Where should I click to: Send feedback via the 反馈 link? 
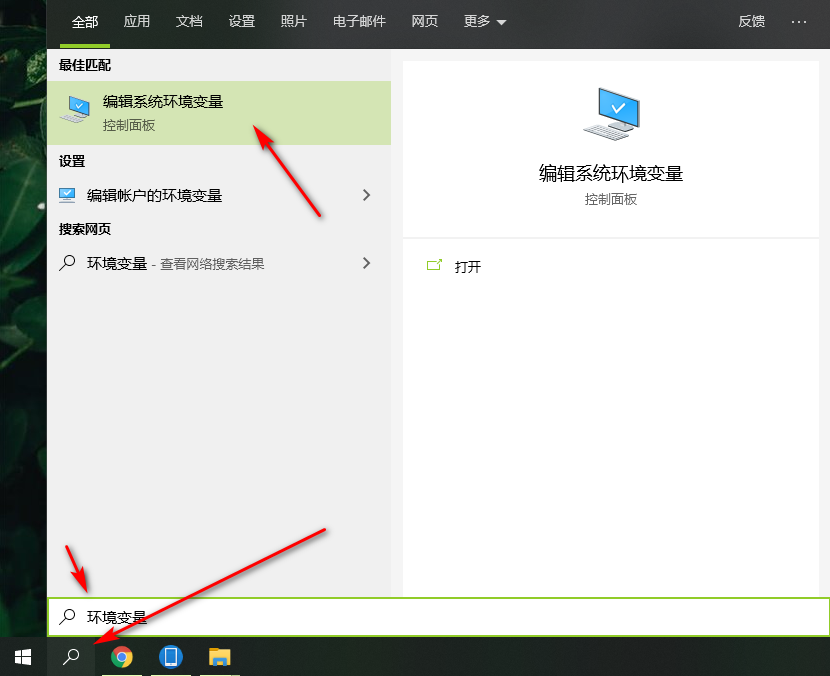tap(751, 21)
